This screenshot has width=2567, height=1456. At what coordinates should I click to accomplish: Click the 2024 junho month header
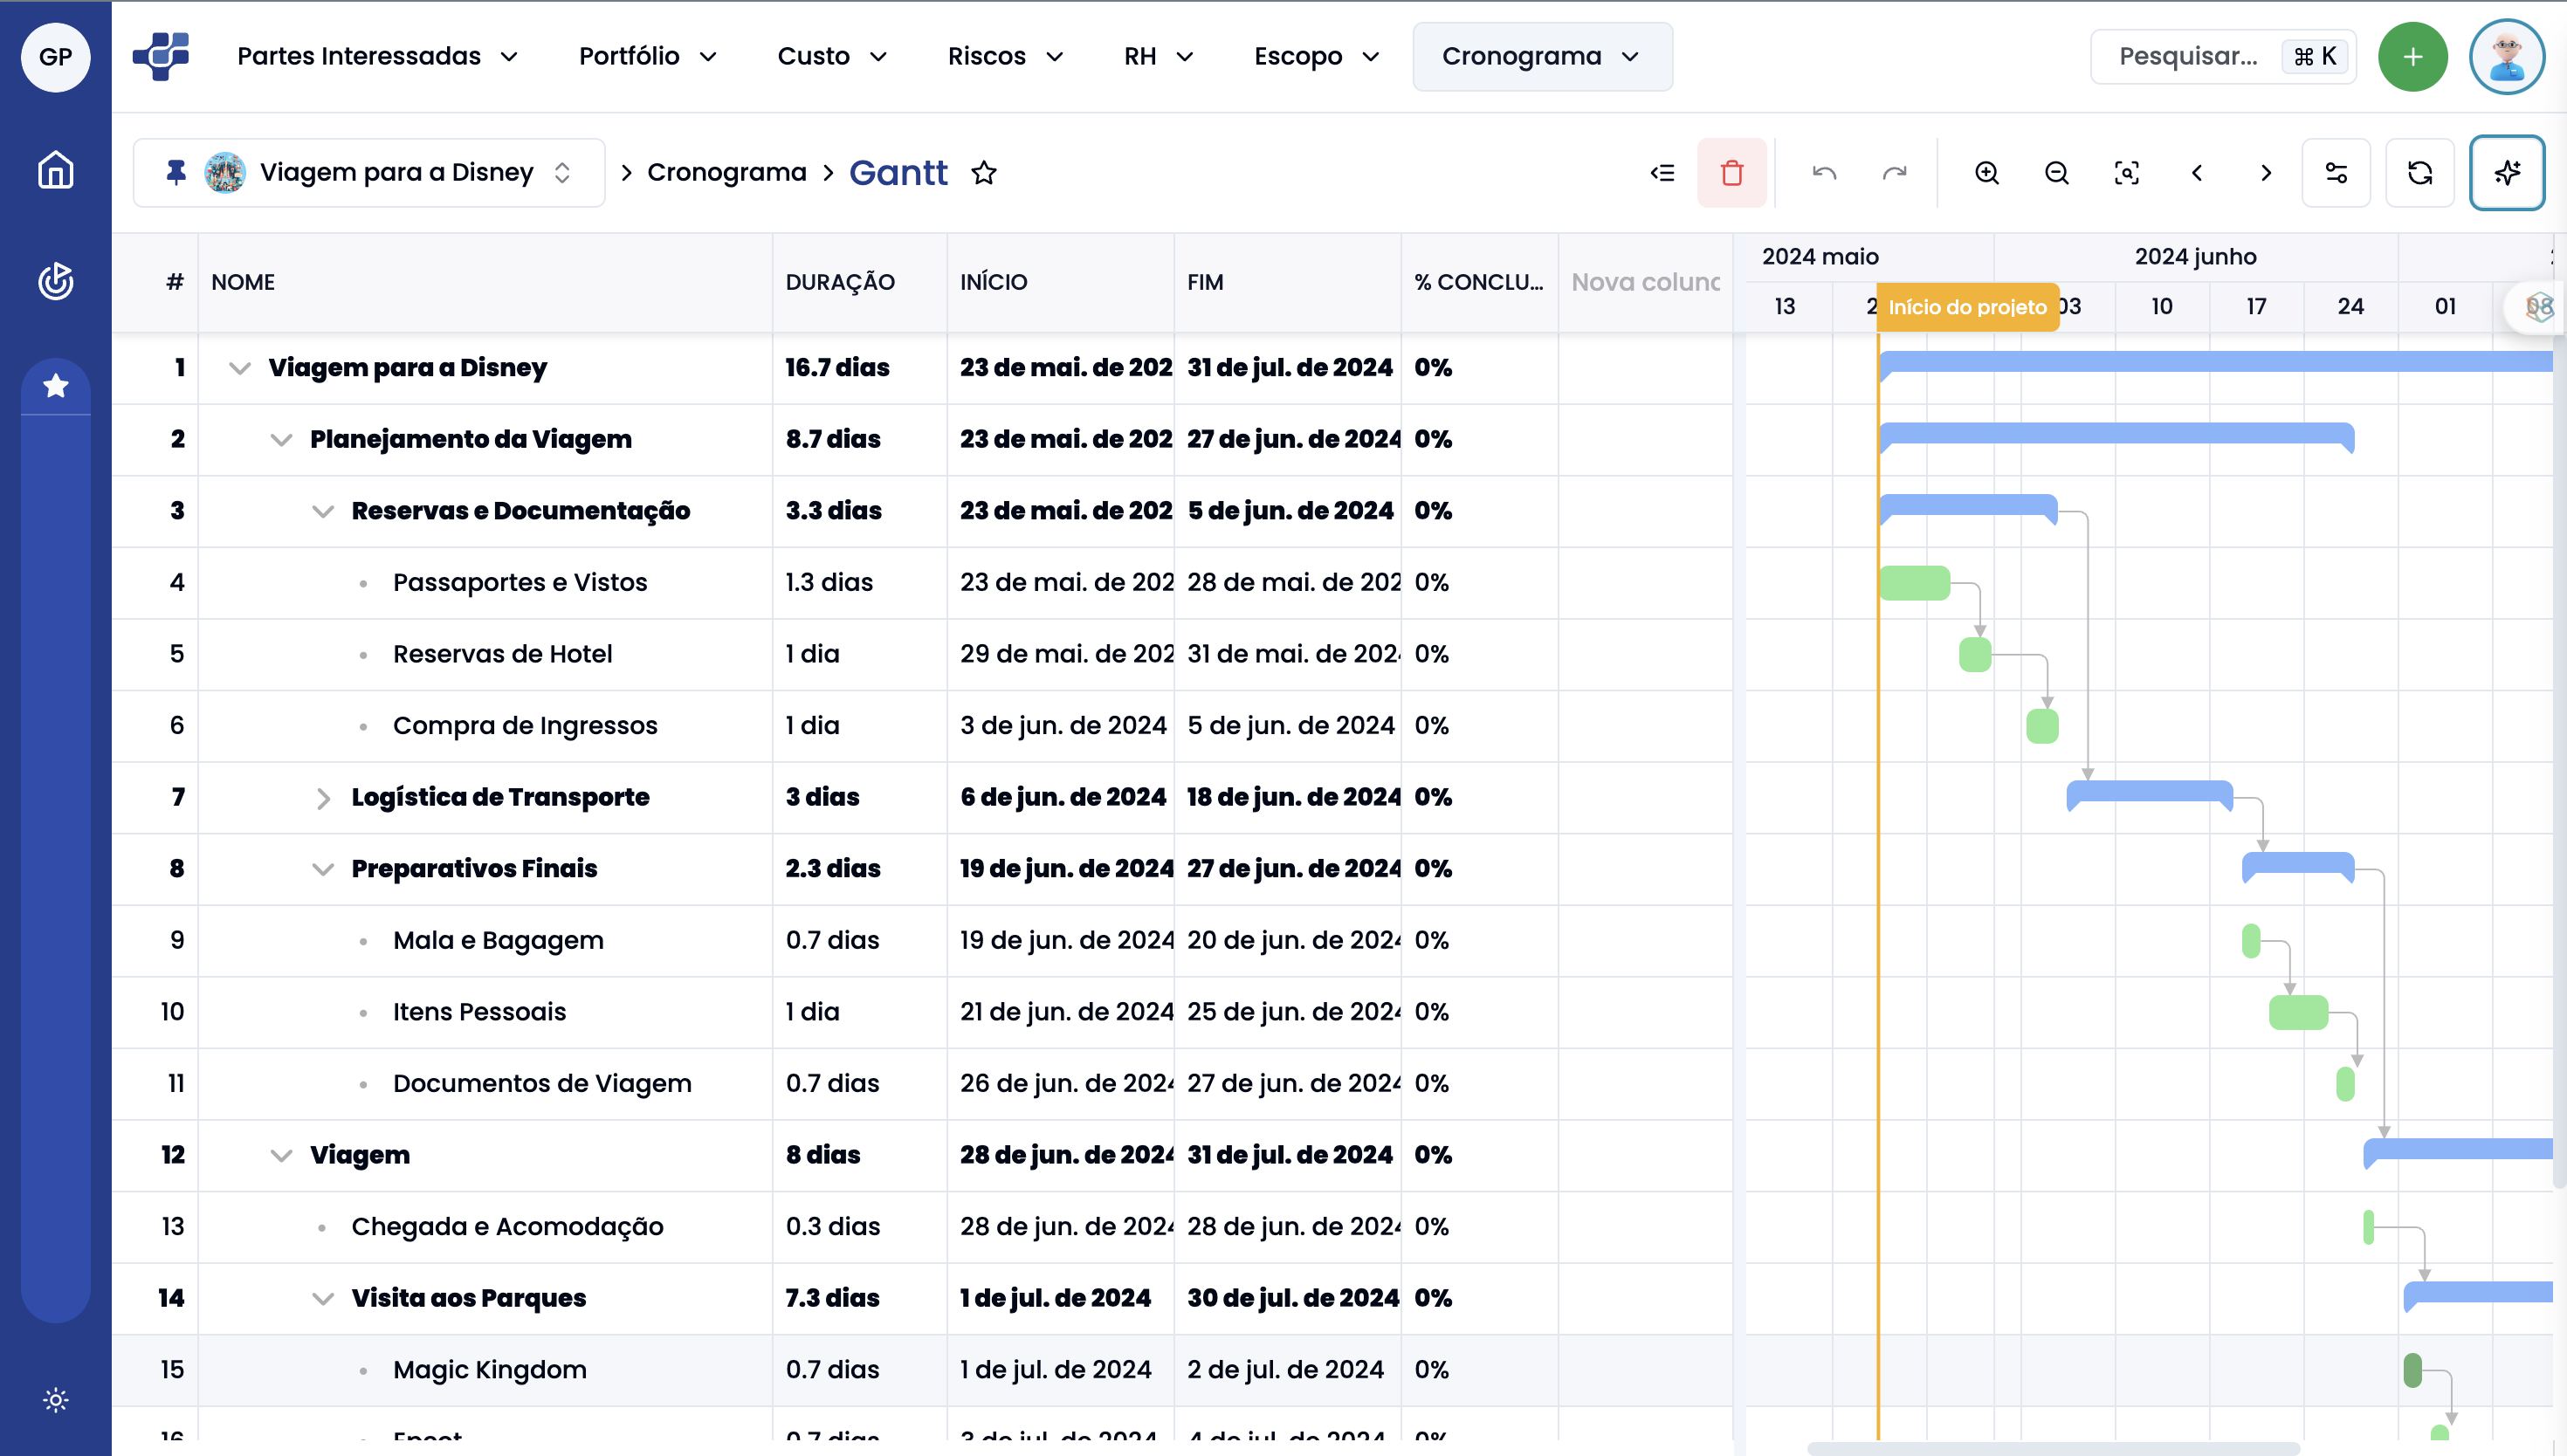coord(2195,256)
